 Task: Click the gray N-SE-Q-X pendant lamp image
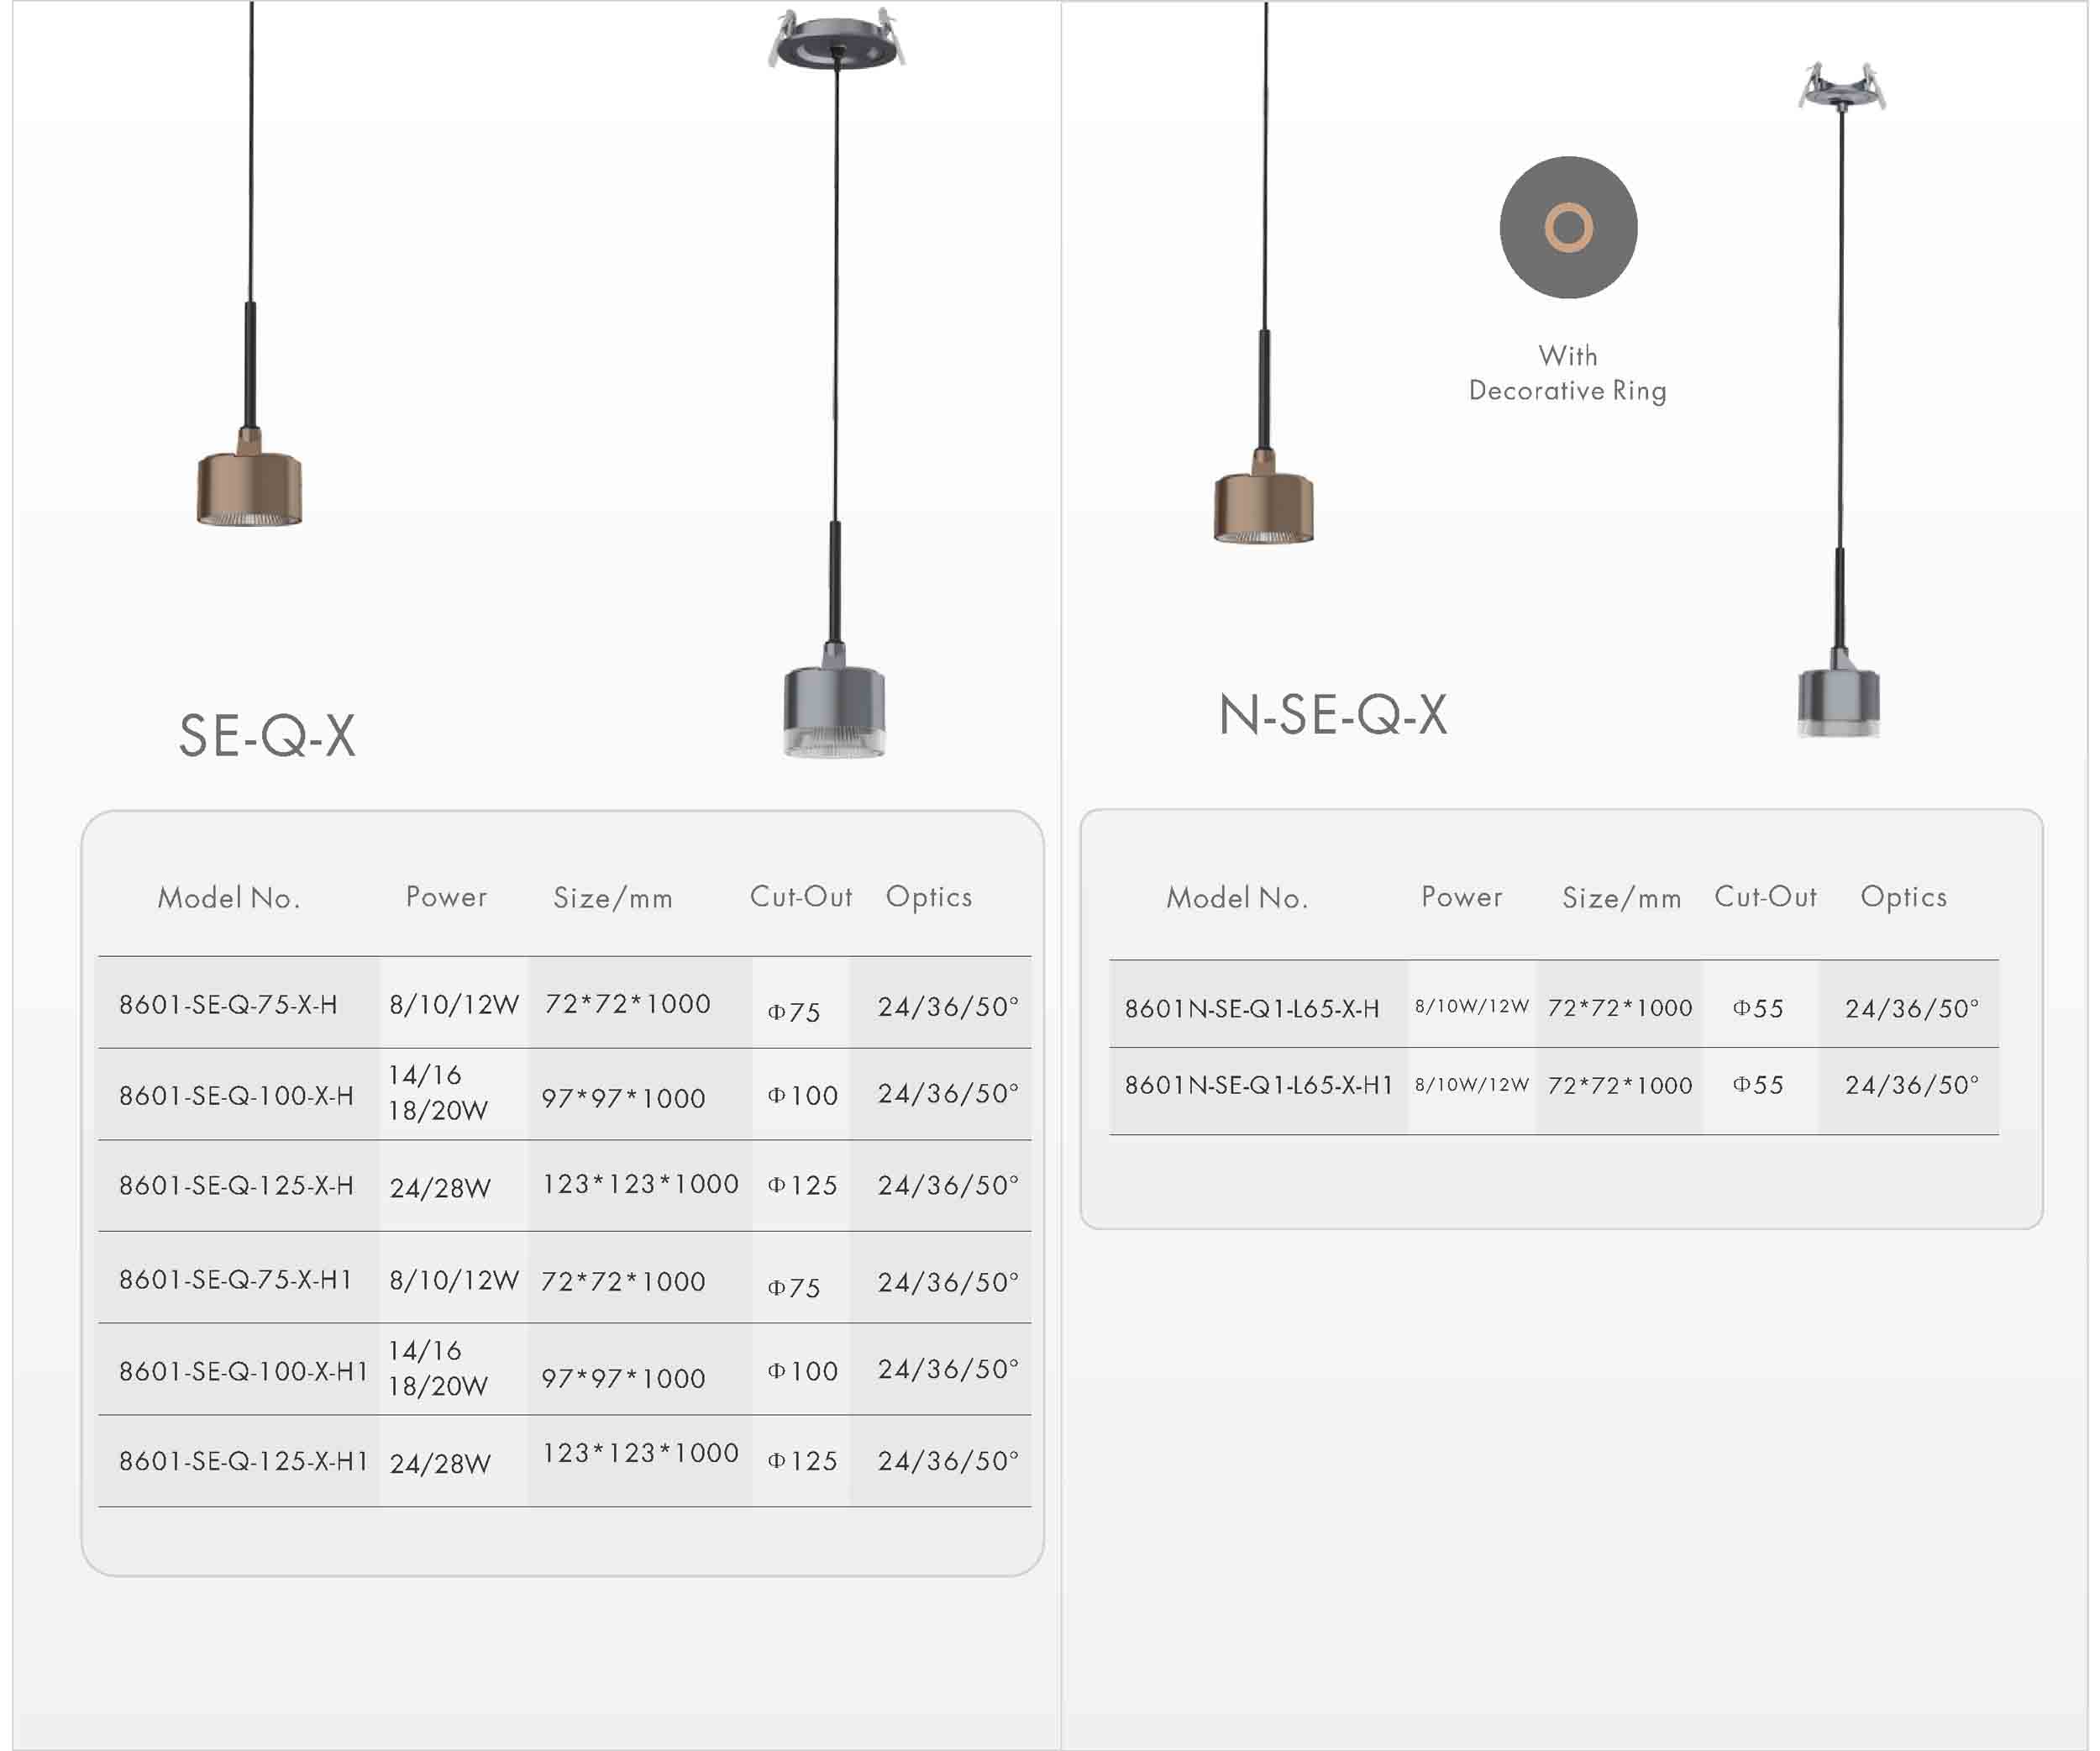(x=1838, y=700)
